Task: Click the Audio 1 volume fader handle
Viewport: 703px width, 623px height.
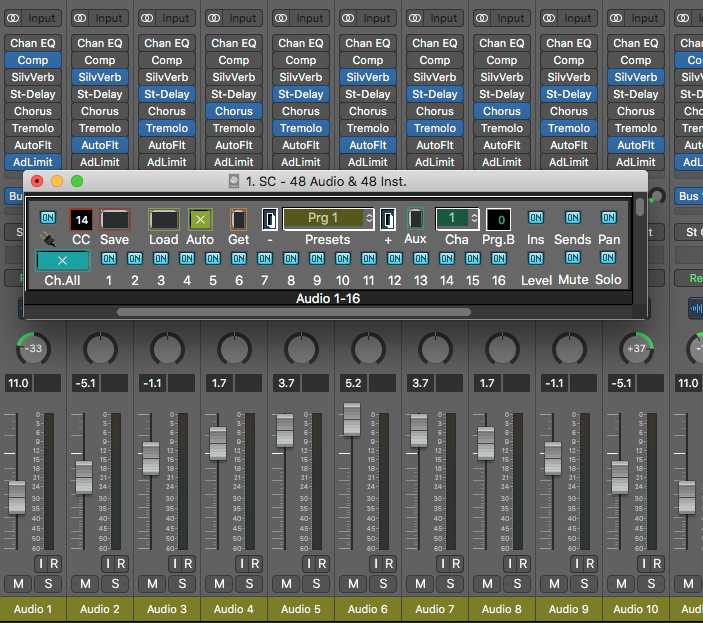Action: click(17, 497)
